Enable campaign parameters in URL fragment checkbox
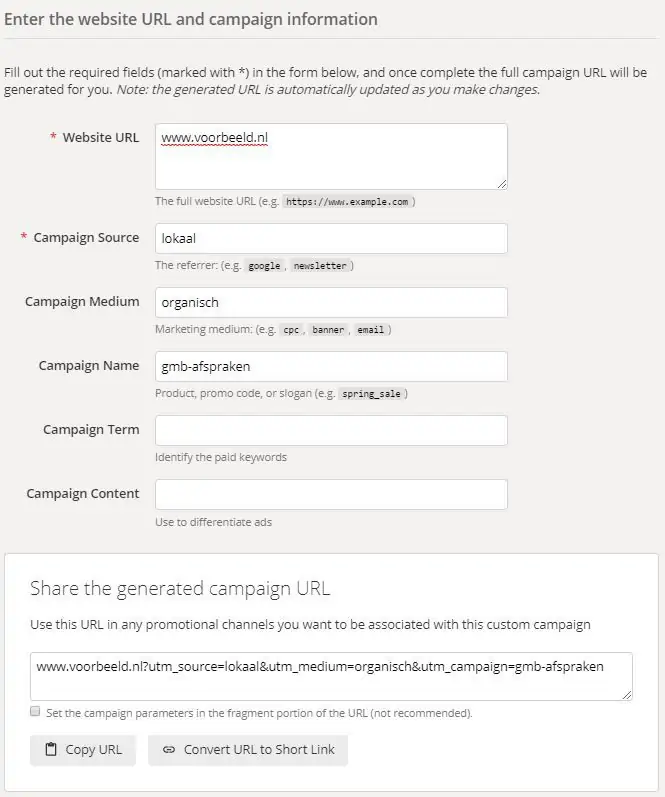Screen dimensions: 665x797 point(35,712)
